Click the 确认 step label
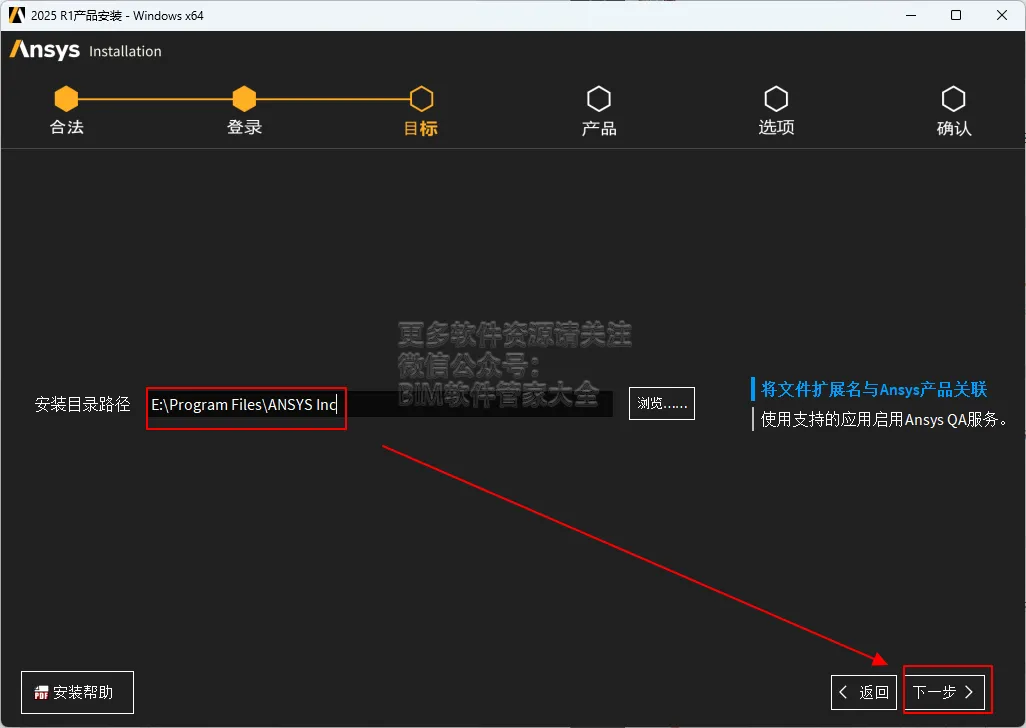 point(954,128)
